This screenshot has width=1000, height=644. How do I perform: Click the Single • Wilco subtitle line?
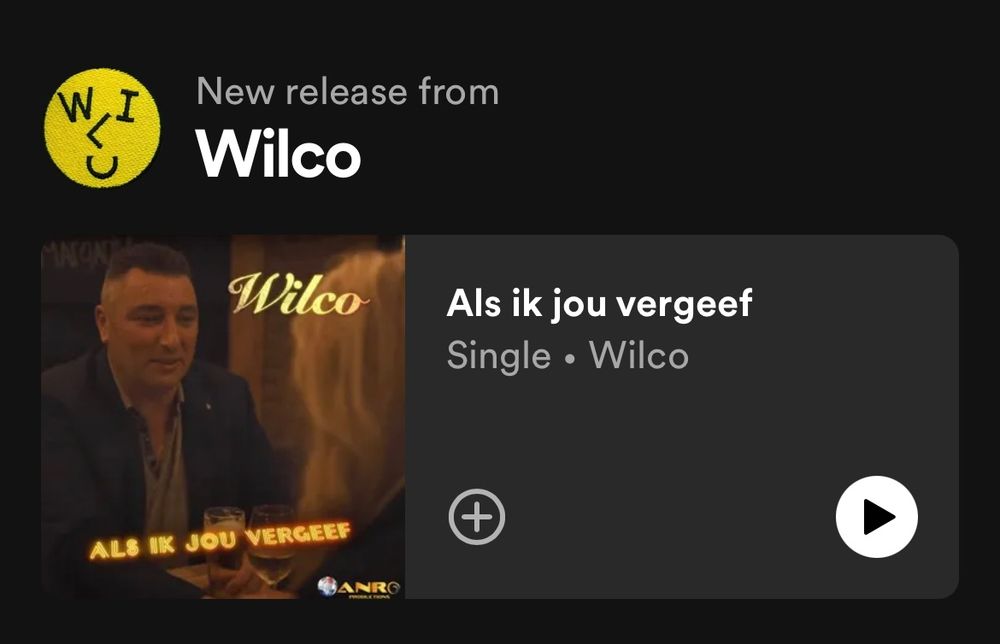coord(568,355)
